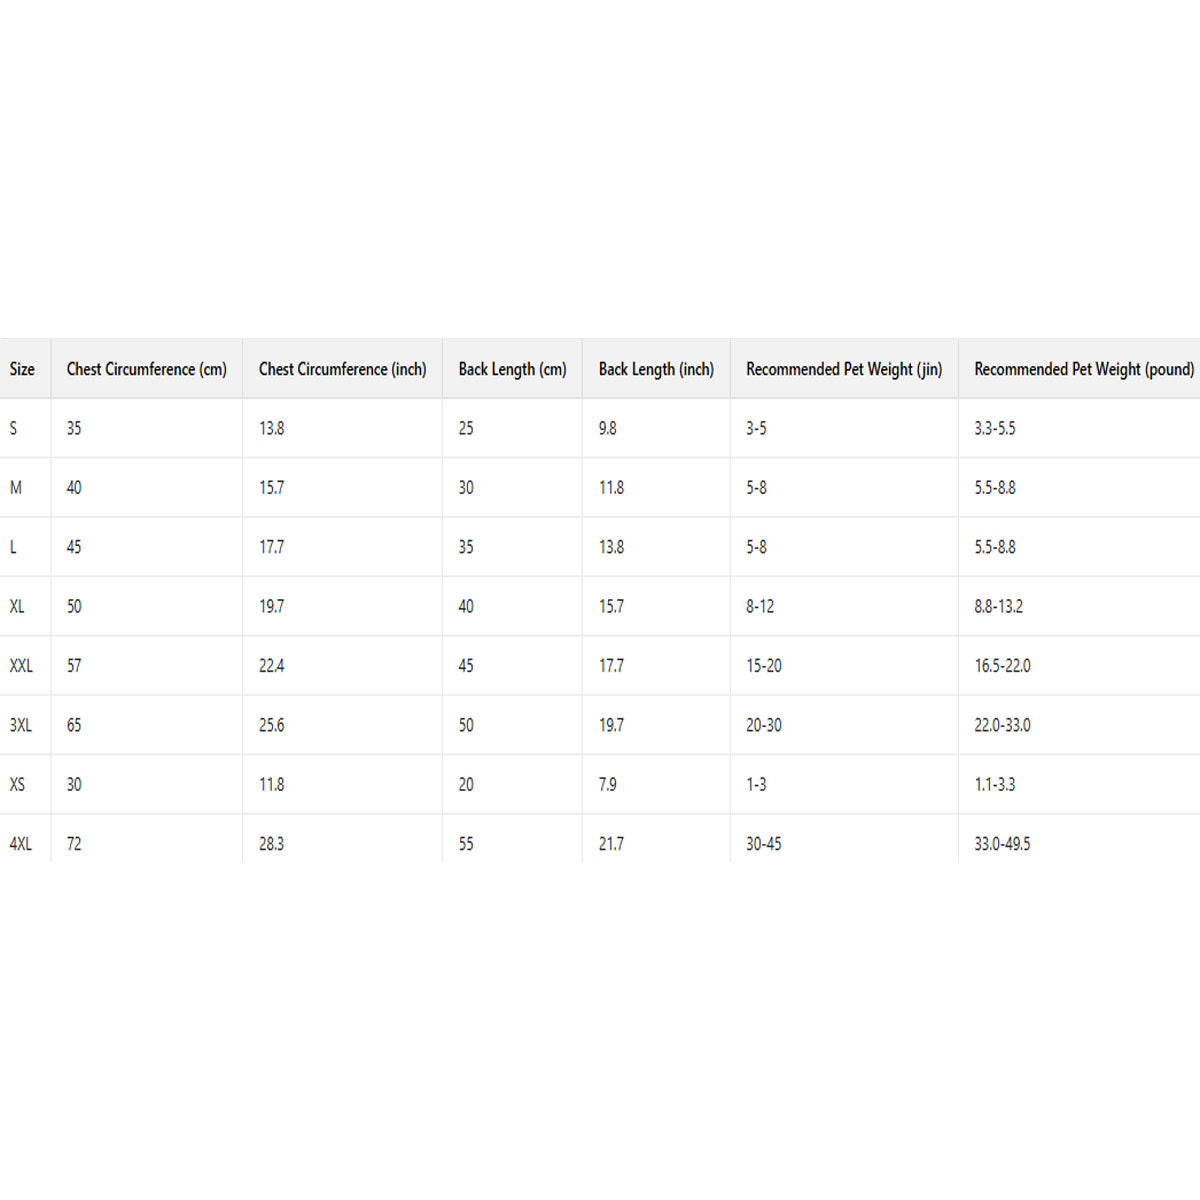Click the Back Length (inch) header
Viewport: 1200px width, 1200px height.
(656, 369)
